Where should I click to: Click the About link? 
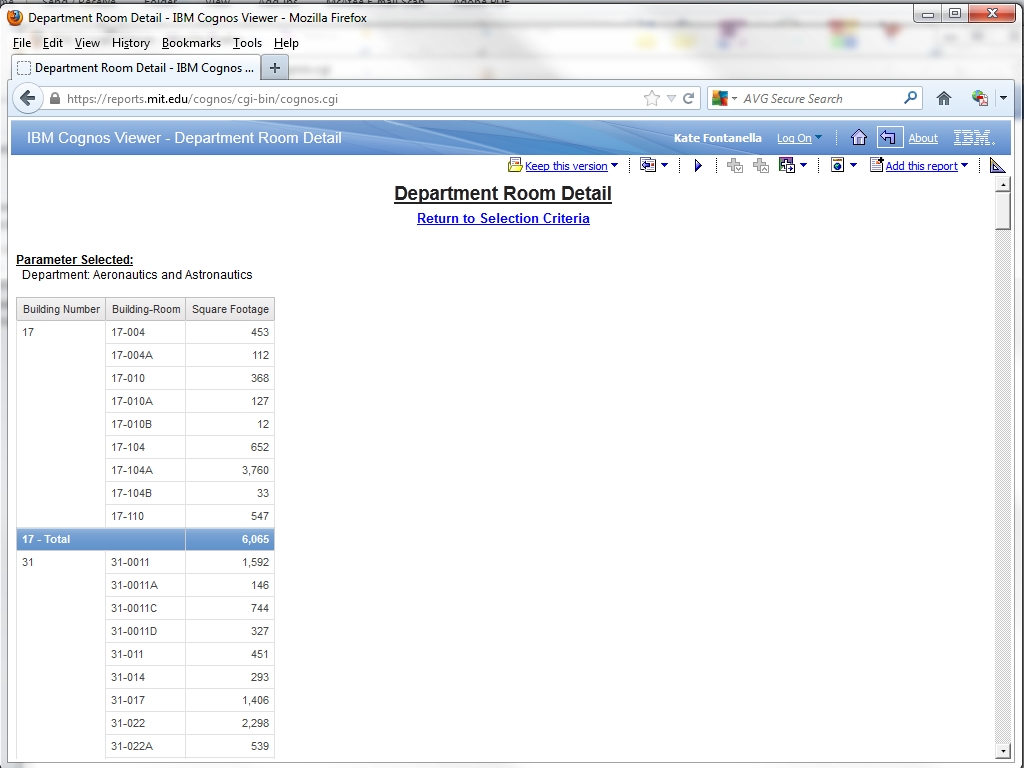point(922,138)
